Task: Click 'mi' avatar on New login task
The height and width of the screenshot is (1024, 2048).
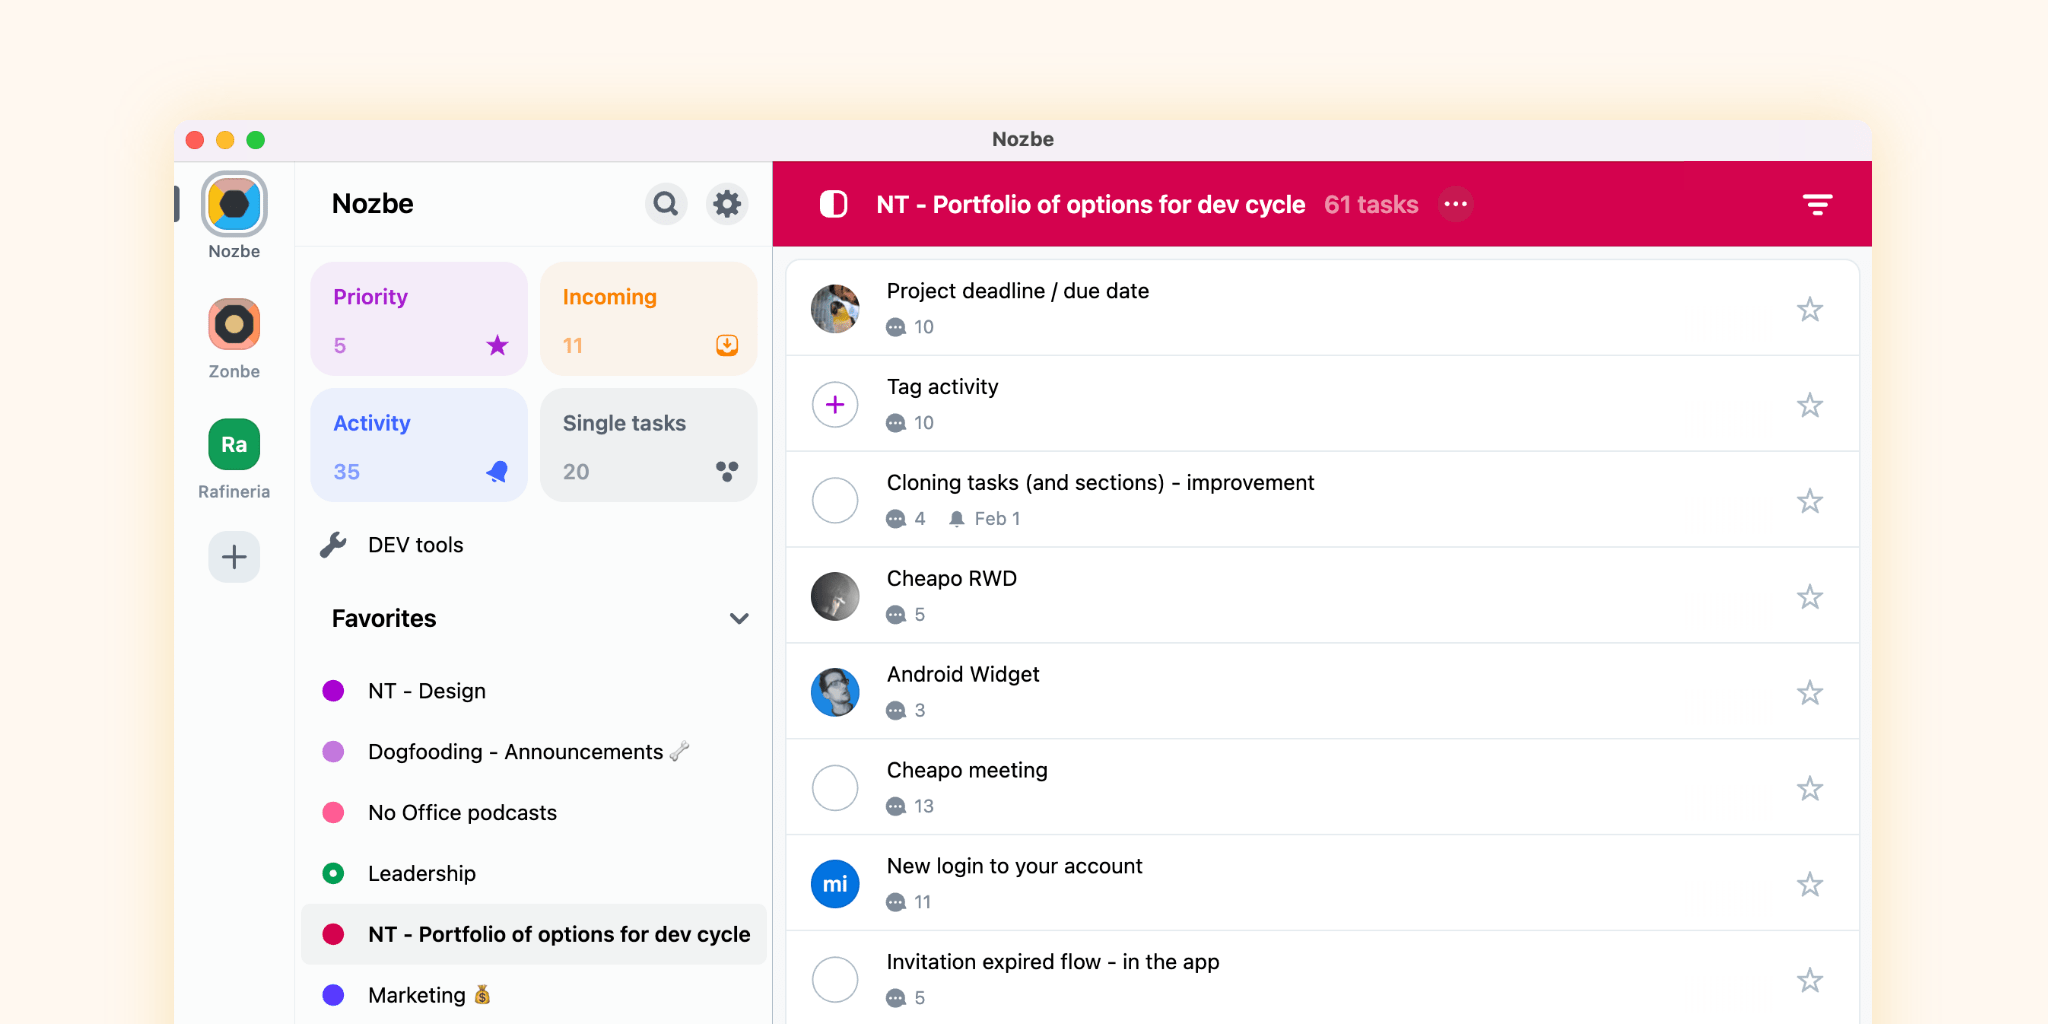Action: 835,884
